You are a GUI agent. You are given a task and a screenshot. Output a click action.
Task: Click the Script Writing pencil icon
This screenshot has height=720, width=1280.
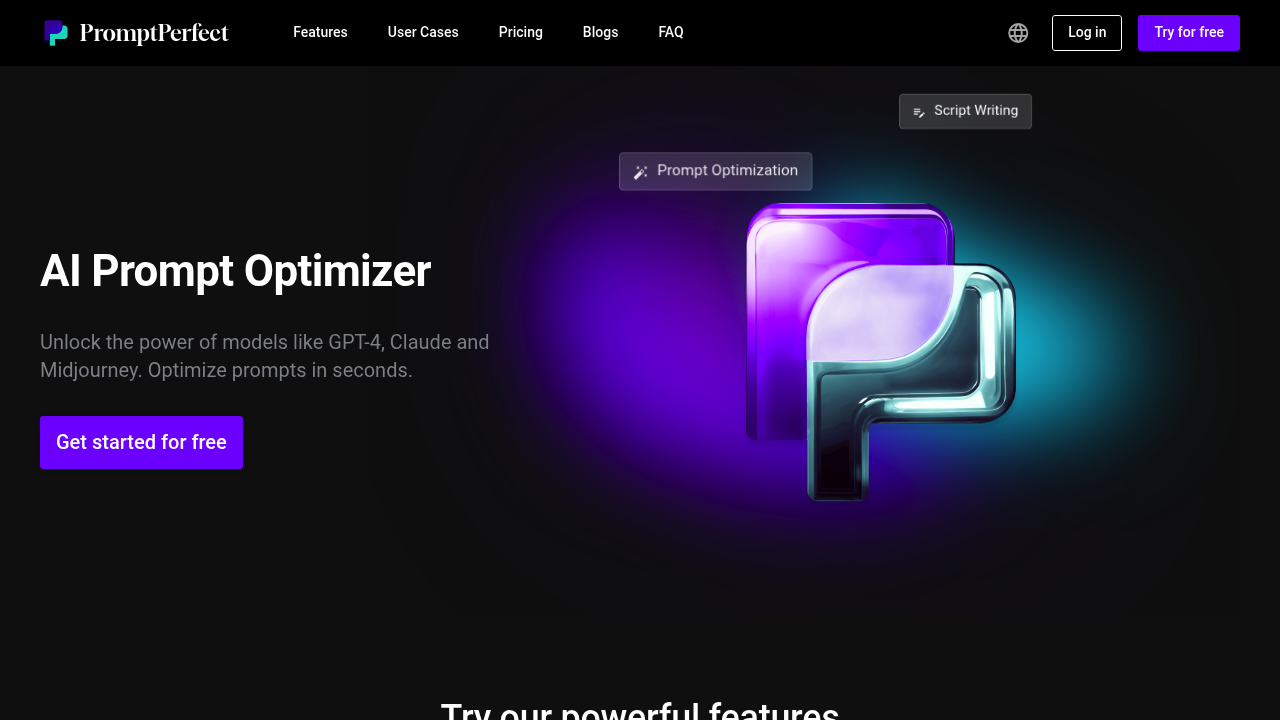tap(919, 112)
